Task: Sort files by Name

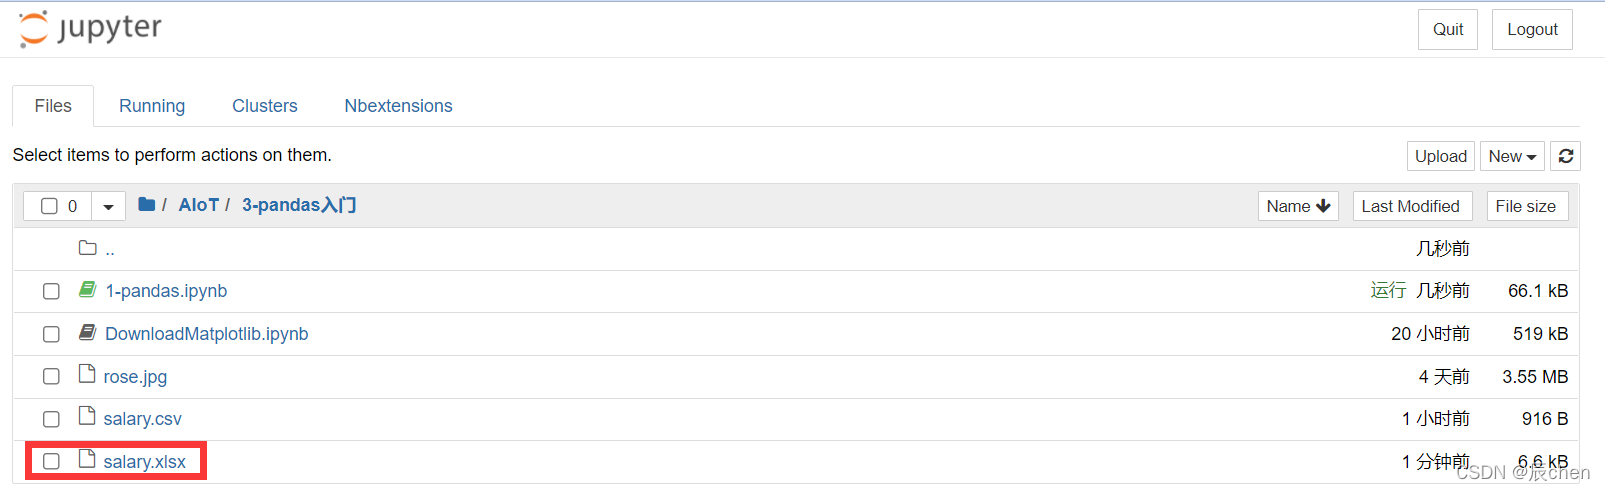Action: click(x=1298, y=206)
